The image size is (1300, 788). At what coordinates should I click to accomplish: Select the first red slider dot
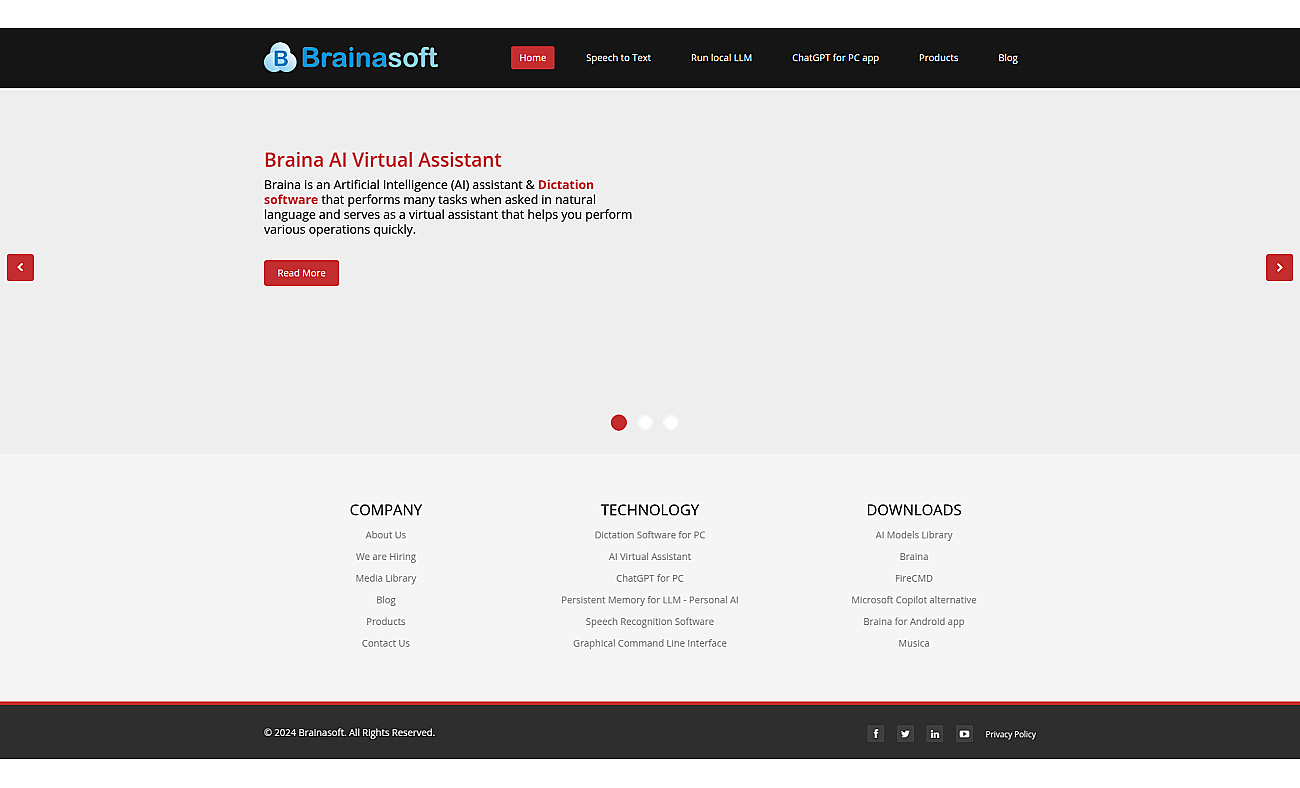click(619, 422)
